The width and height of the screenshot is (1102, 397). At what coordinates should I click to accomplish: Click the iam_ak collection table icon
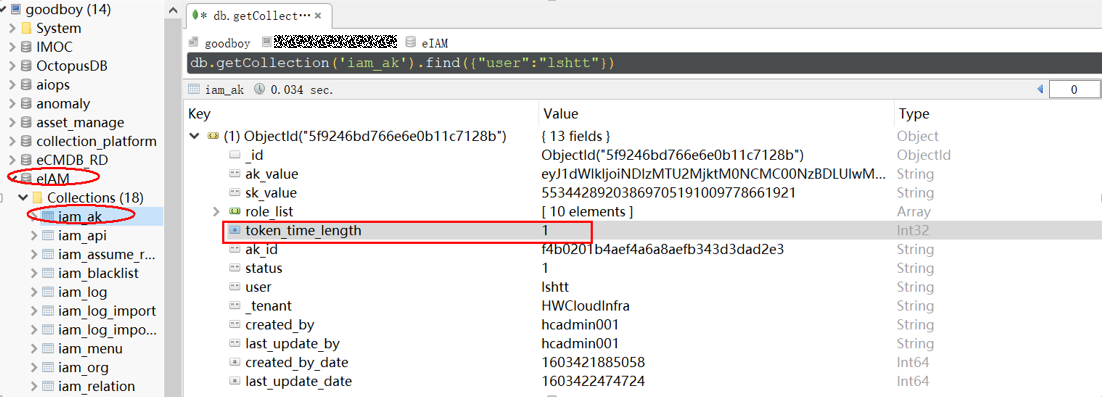pos(48,216)
